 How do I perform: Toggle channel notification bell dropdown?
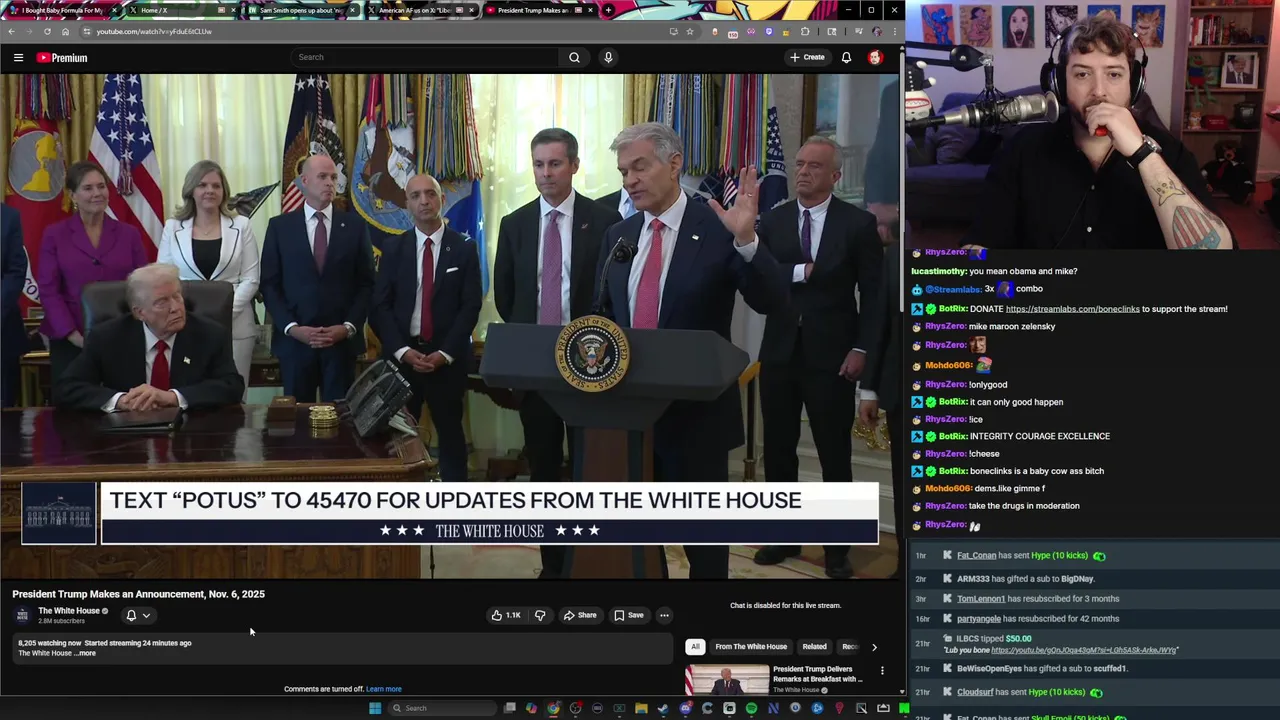138,615
